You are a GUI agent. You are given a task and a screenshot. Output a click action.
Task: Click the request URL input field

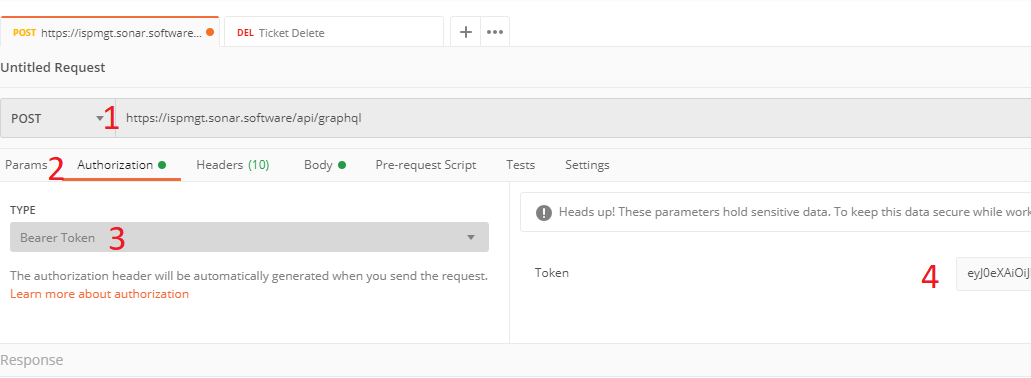[x=573, y=118]
